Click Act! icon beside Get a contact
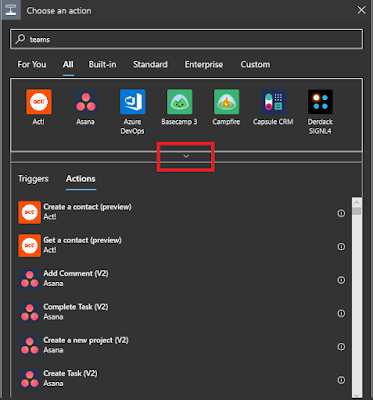The width and height of the screenshot is (373, 400). tap(30, 246)
